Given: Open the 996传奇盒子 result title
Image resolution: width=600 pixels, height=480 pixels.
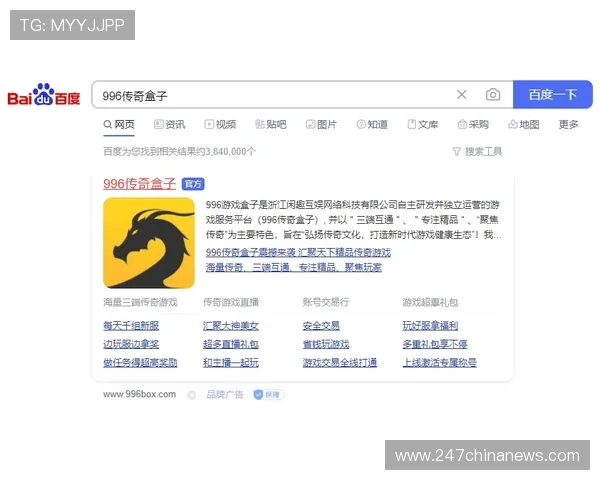Looking at the screenshot, I should pos(139,184).
